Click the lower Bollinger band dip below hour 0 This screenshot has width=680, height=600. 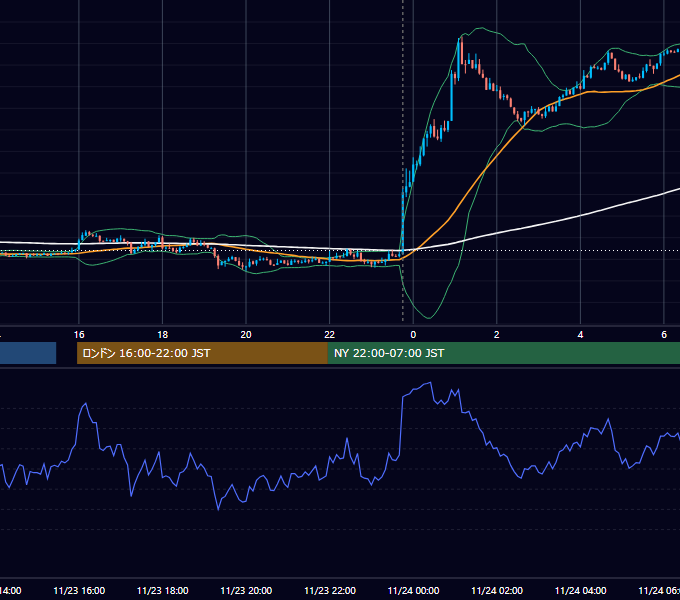(x=428, y=317)
